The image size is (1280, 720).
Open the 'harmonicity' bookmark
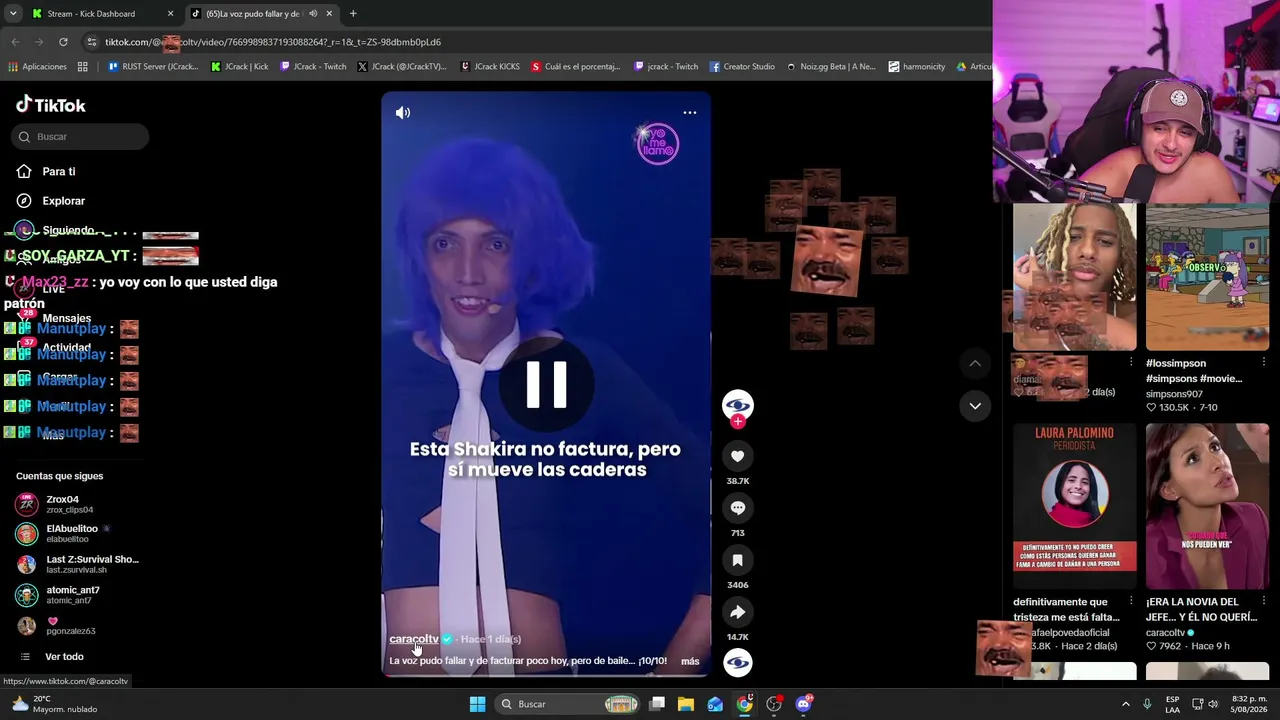916,67
